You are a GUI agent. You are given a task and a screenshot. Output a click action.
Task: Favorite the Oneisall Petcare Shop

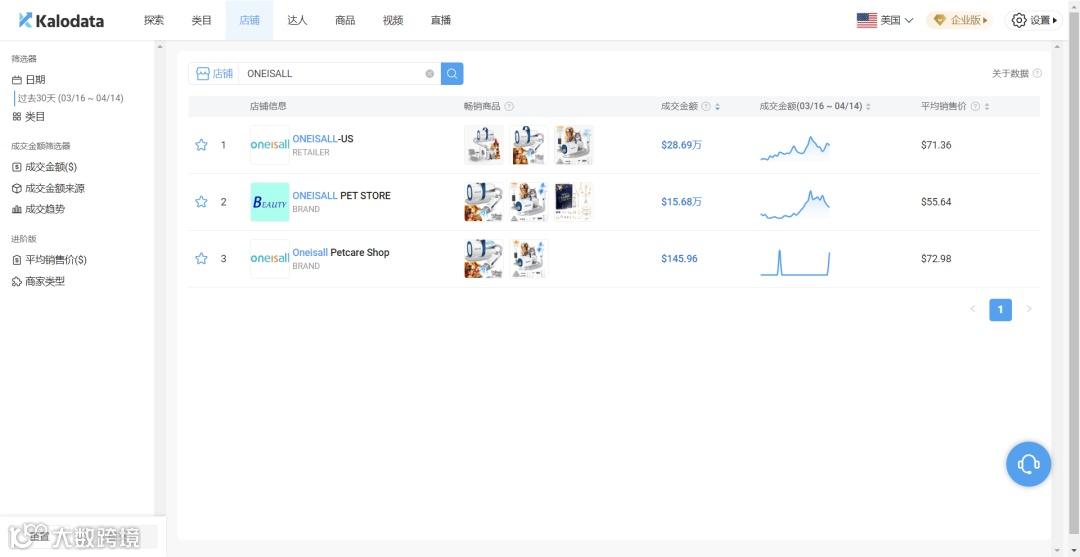(201, 259)
